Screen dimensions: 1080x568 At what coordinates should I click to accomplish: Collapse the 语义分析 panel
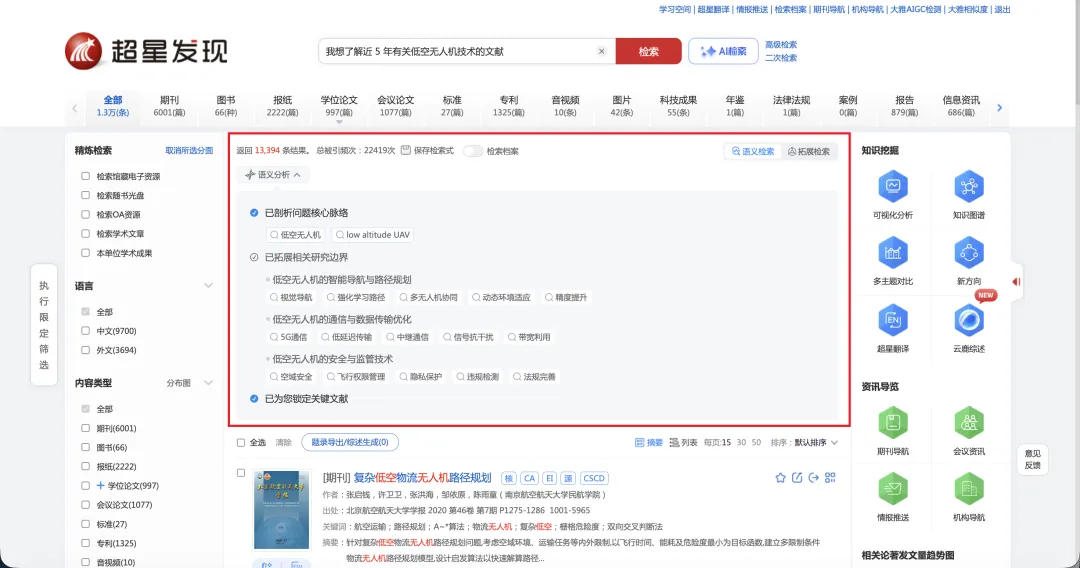coord(273,175)
